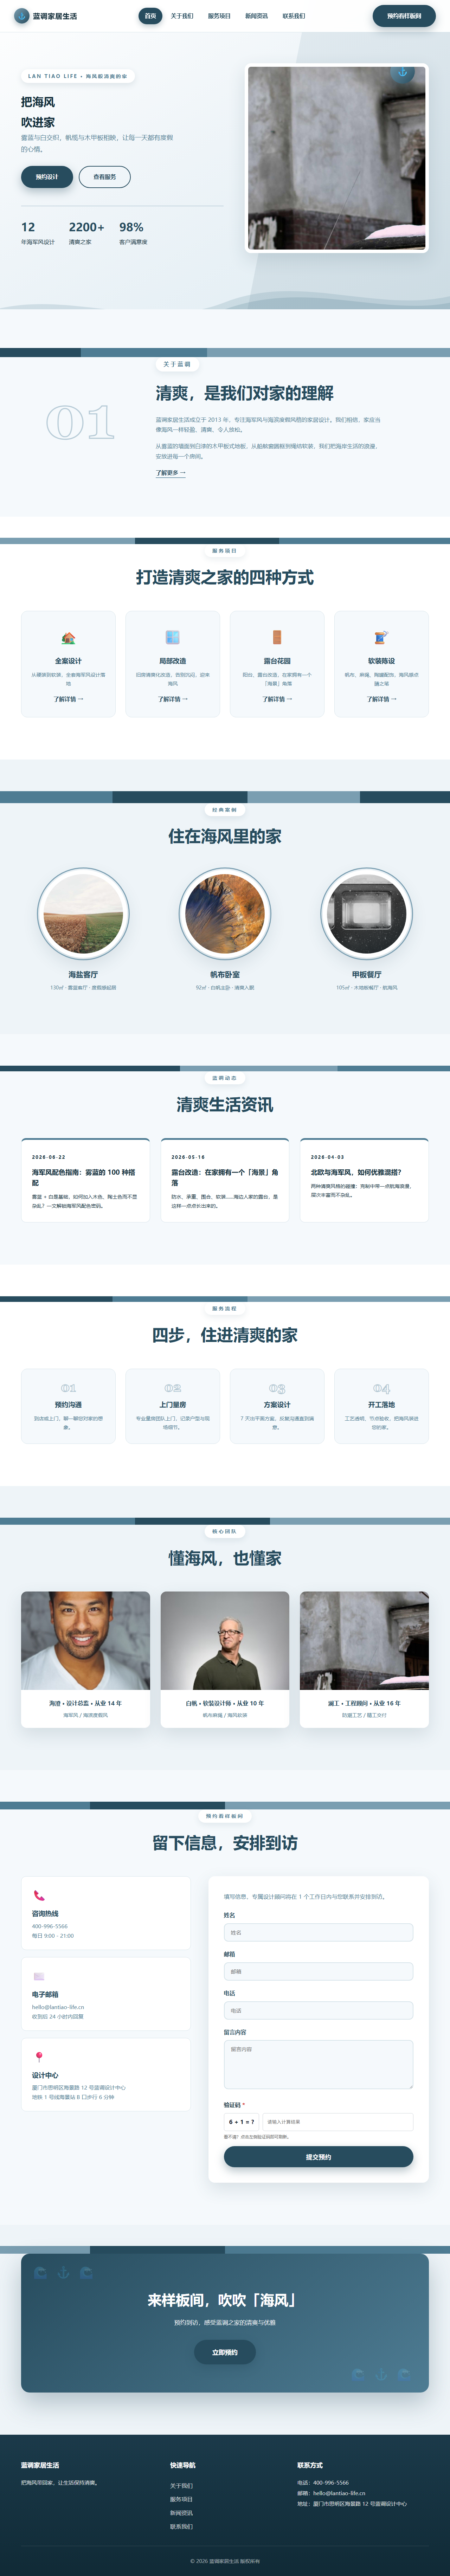The width and height of the screenshot is (450, 2576).
Task: Click the door icon above 露台花园
Action: coord(277,637)
